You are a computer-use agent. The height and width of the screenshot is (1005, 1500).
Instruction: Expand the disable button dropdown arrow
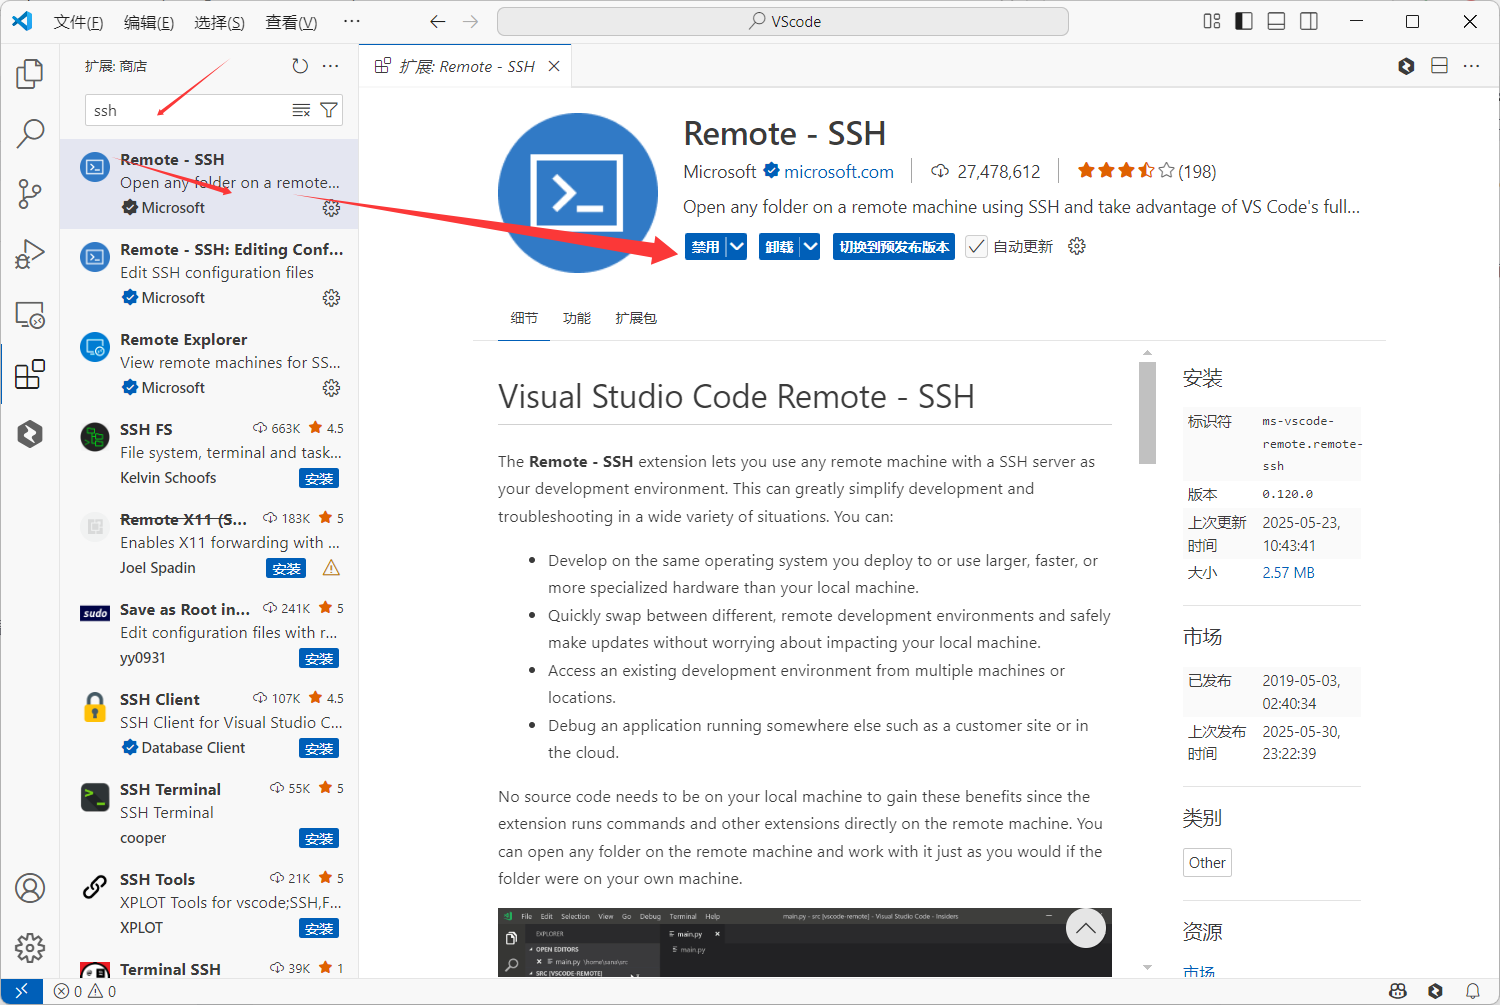point(736,247)
